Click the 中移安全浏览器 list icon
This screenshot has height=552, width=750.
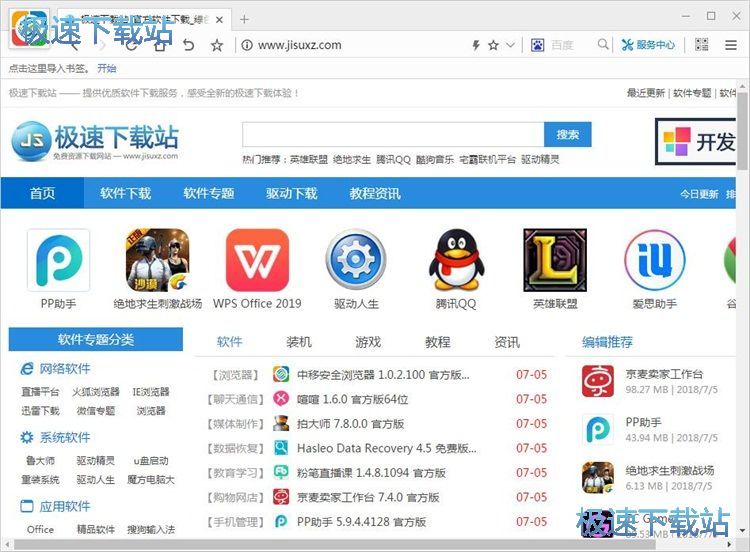281,374
